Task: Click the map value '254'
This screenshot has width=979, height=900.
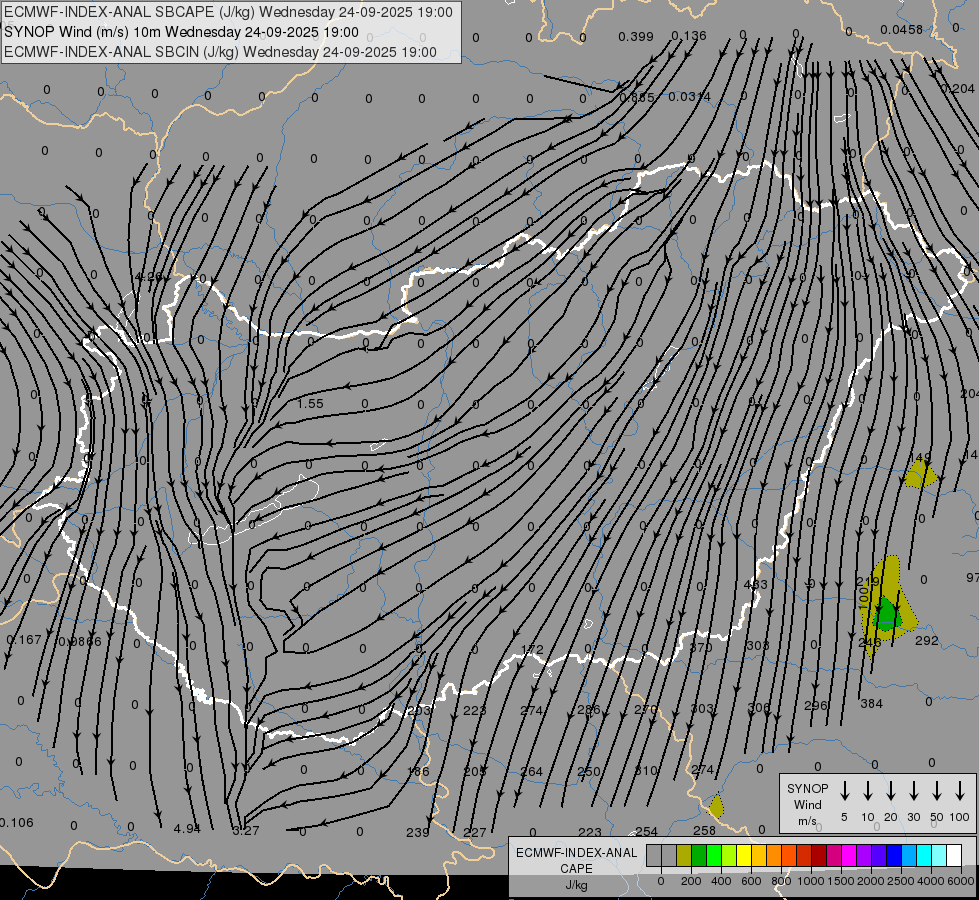Action: pos(646,832)
